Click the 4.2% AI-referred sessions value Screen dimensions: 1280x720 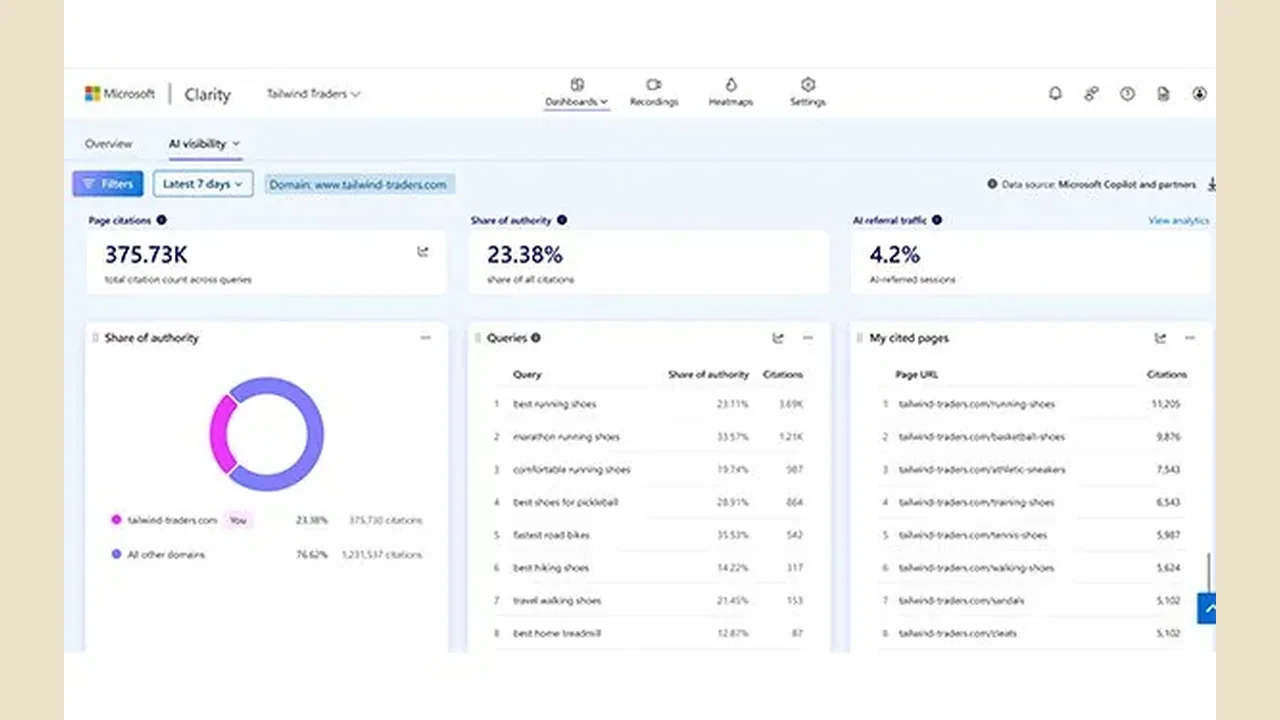click(894, 255)
